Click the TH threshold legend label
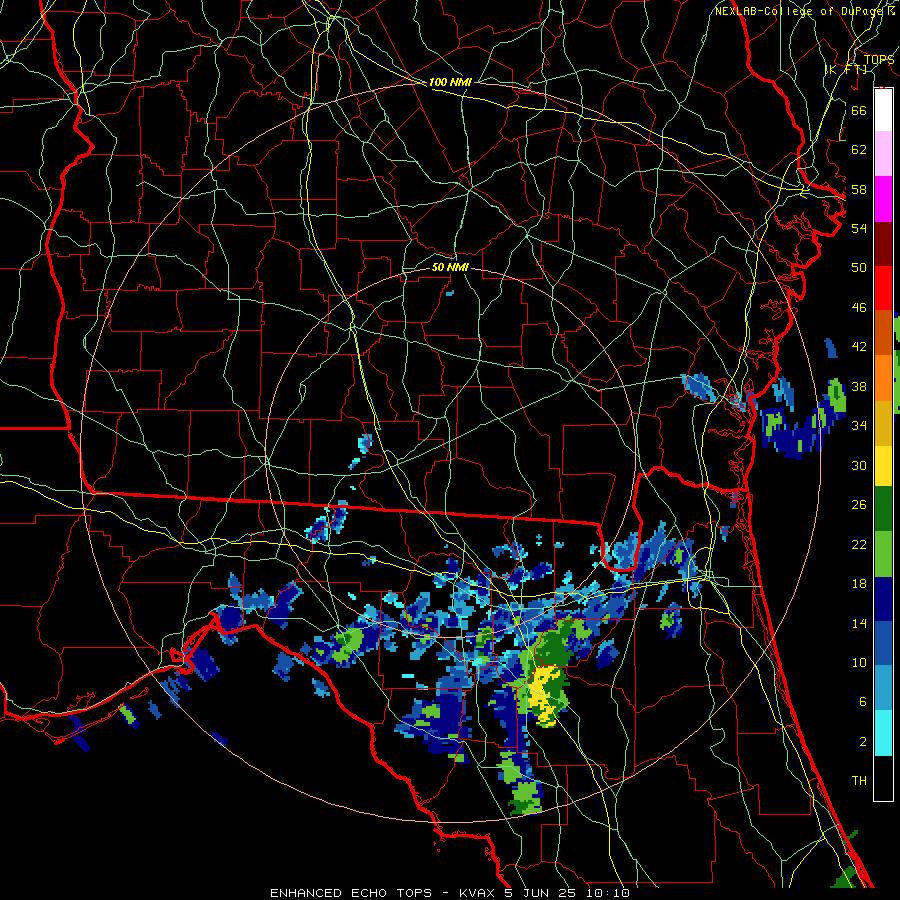 tap(859, 781)
